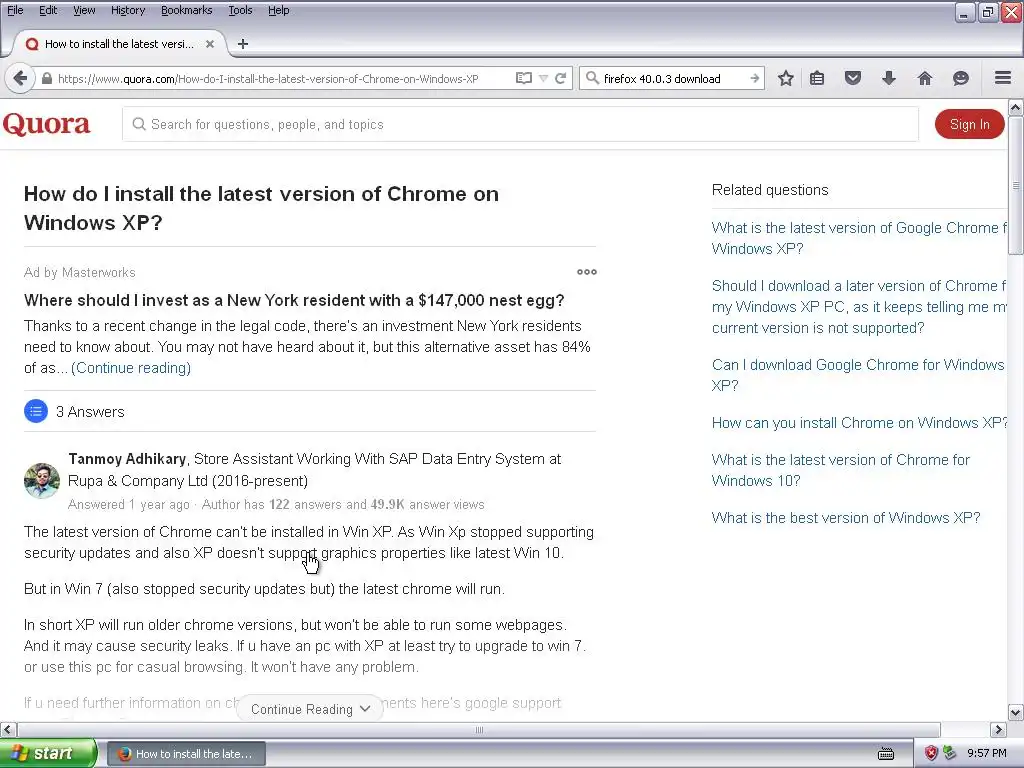Open the URL history dropdown arrow
1024x768 pixels.
click(543, 78)
